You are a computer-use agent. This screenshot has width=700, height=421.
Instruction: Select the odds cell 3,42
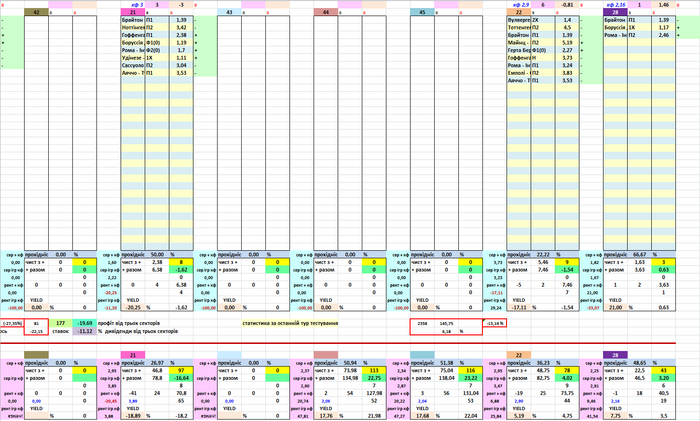[181, 27]
